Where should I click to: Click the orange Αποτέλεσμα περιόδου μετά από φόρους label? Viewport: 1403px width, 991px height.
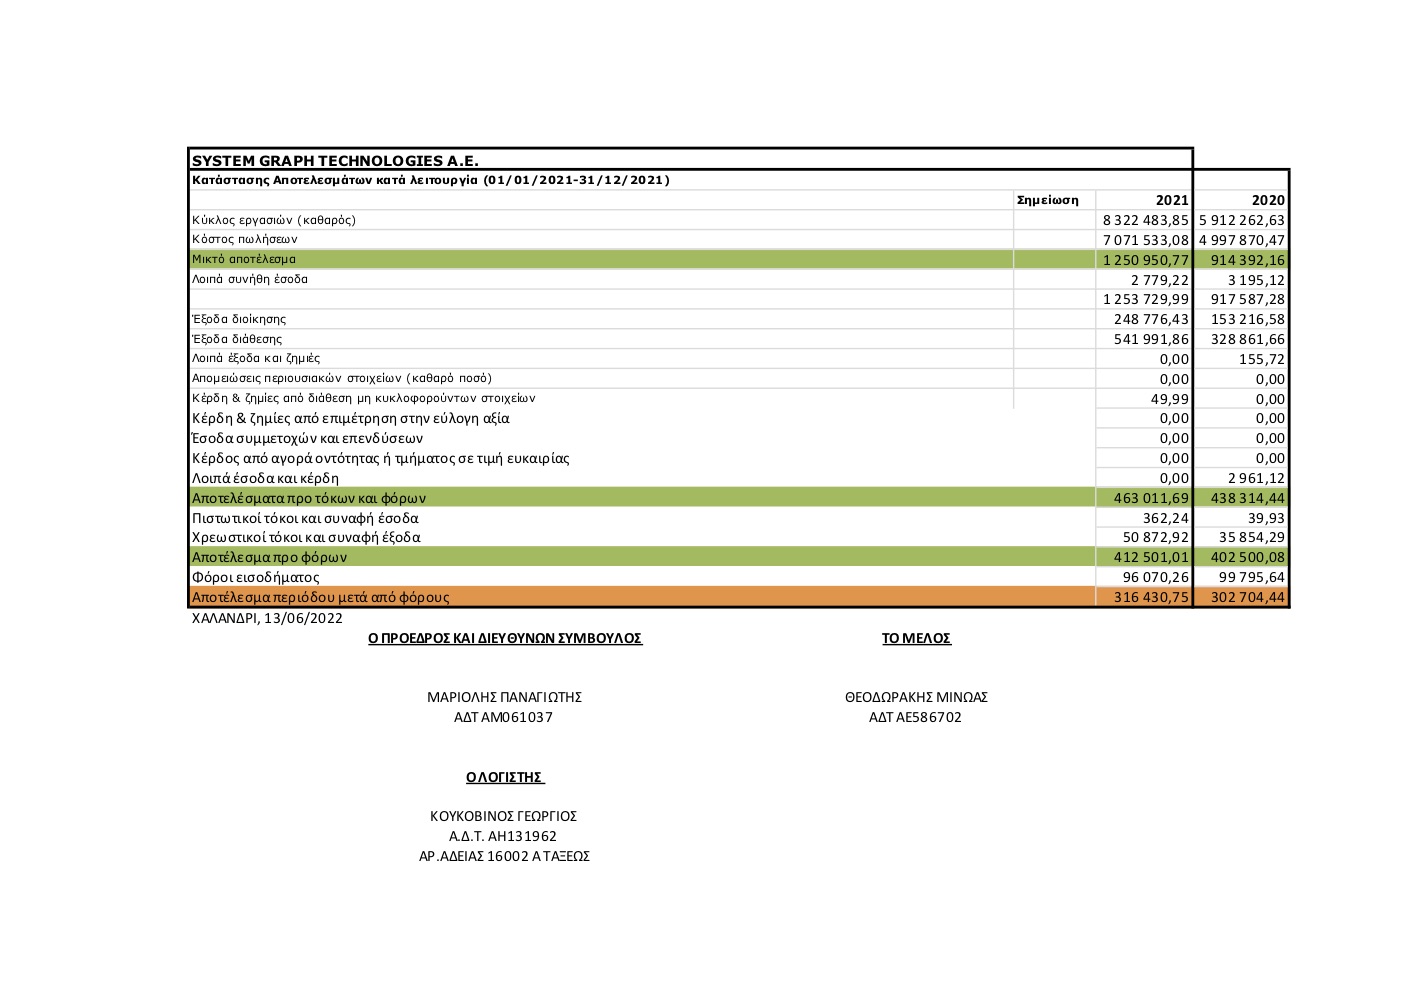pyautogui.click(x=321, y=597)
